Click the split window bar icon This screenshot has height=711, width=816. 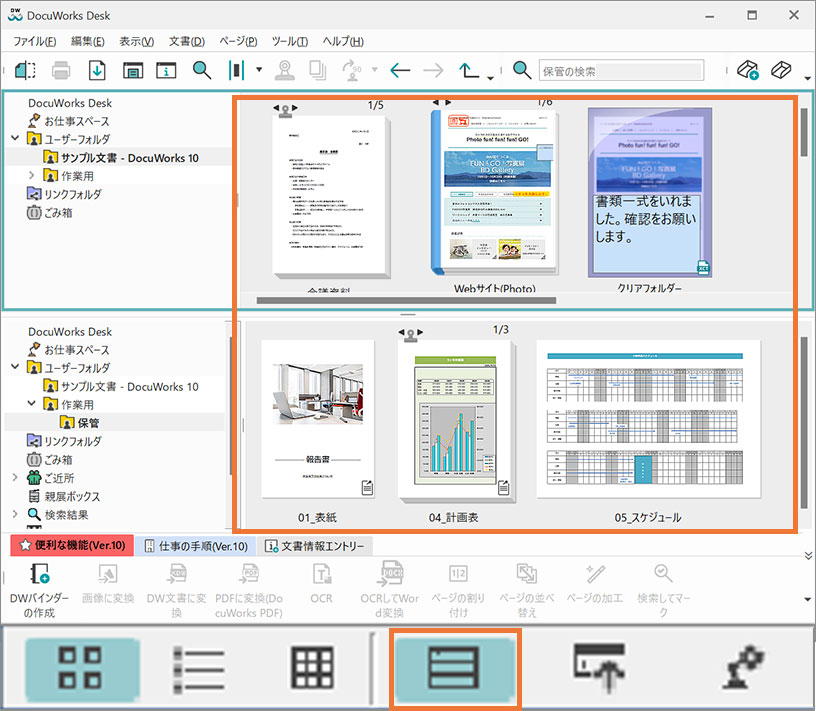click(x=236, y=70)
